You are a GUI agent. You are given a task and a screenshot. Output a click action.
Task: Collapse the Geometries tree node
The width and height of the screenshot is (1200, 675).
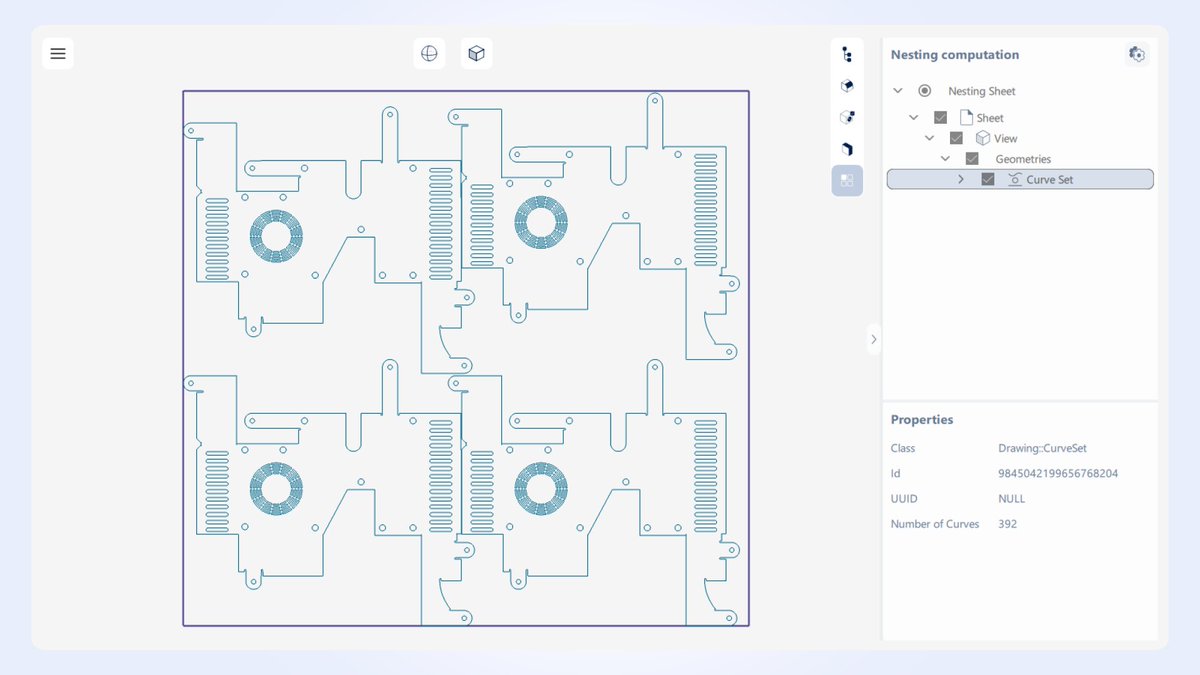(946, 159)
